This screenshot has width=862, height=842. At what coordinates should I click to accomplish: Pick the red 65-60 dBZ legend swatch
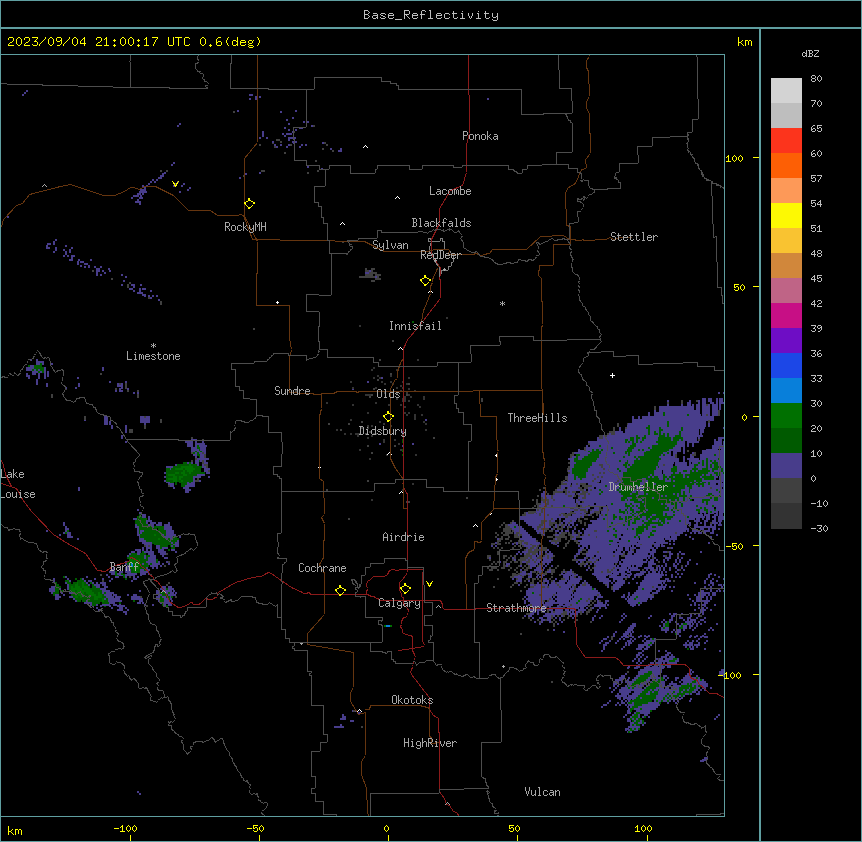[786, 141]
